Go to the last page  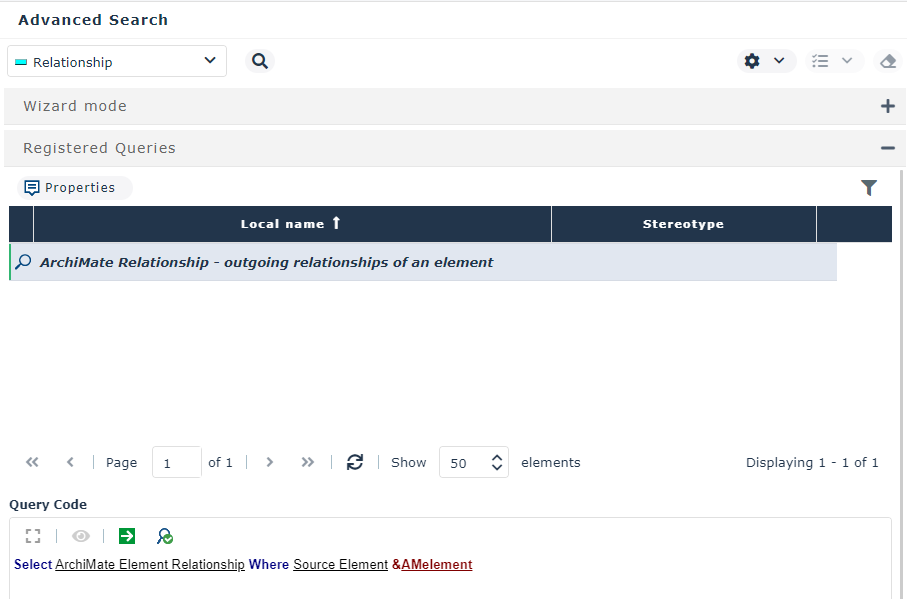(x=308, y=462)
